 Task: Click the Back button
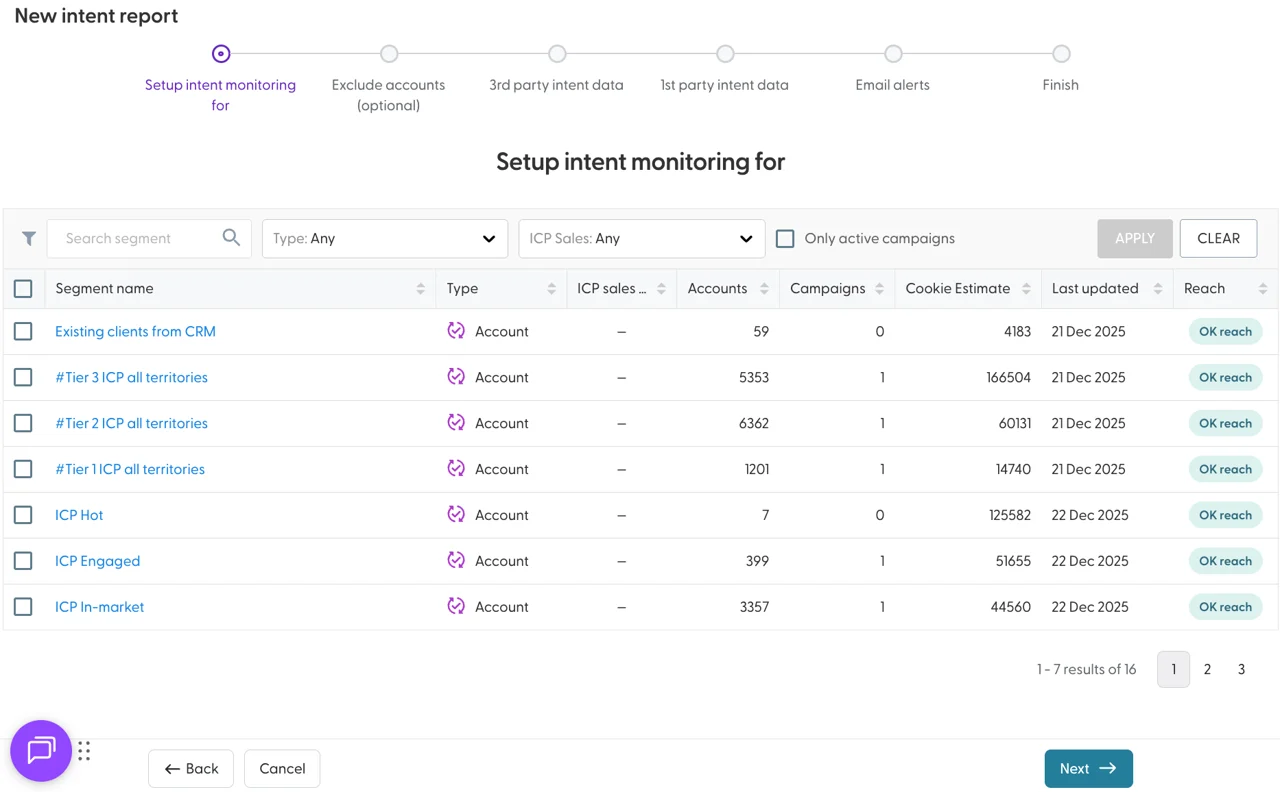click(191, 768)
